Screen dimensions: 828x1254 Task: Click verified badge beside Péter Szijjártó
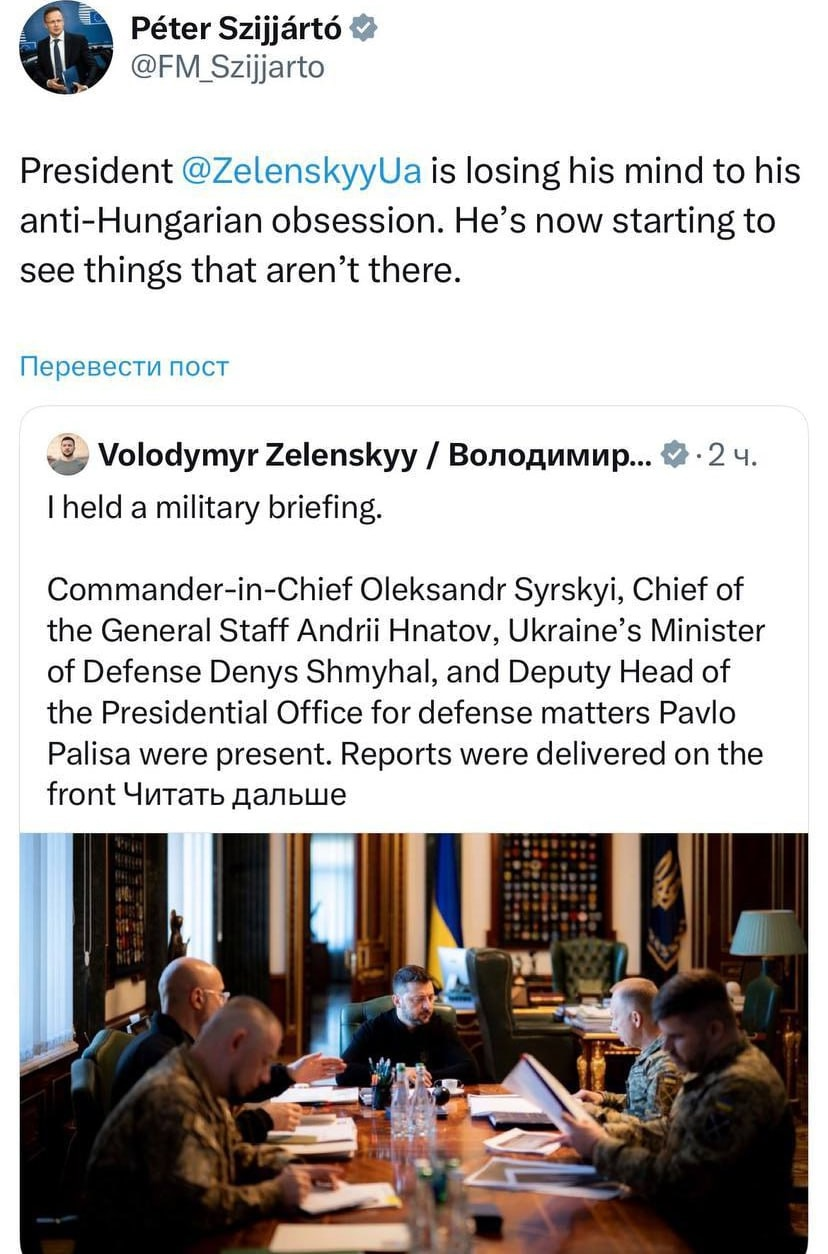364,29
